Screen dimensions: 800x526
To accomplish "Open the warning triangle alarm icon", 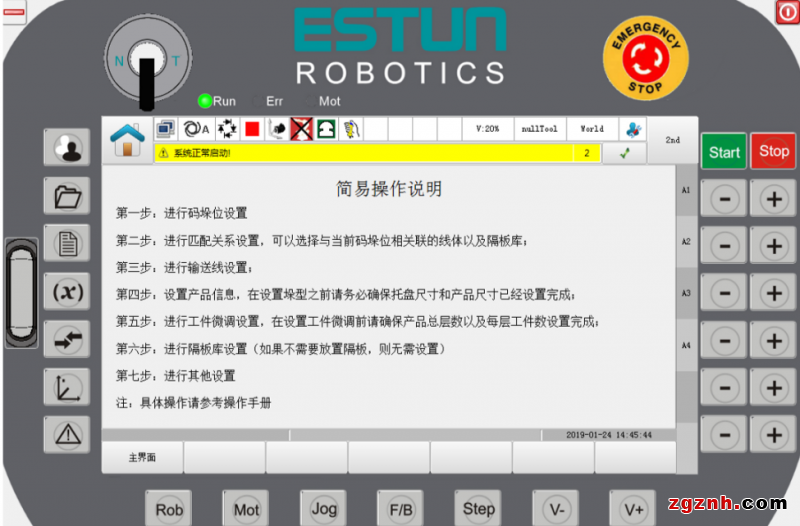I will (x=67, y=435).
